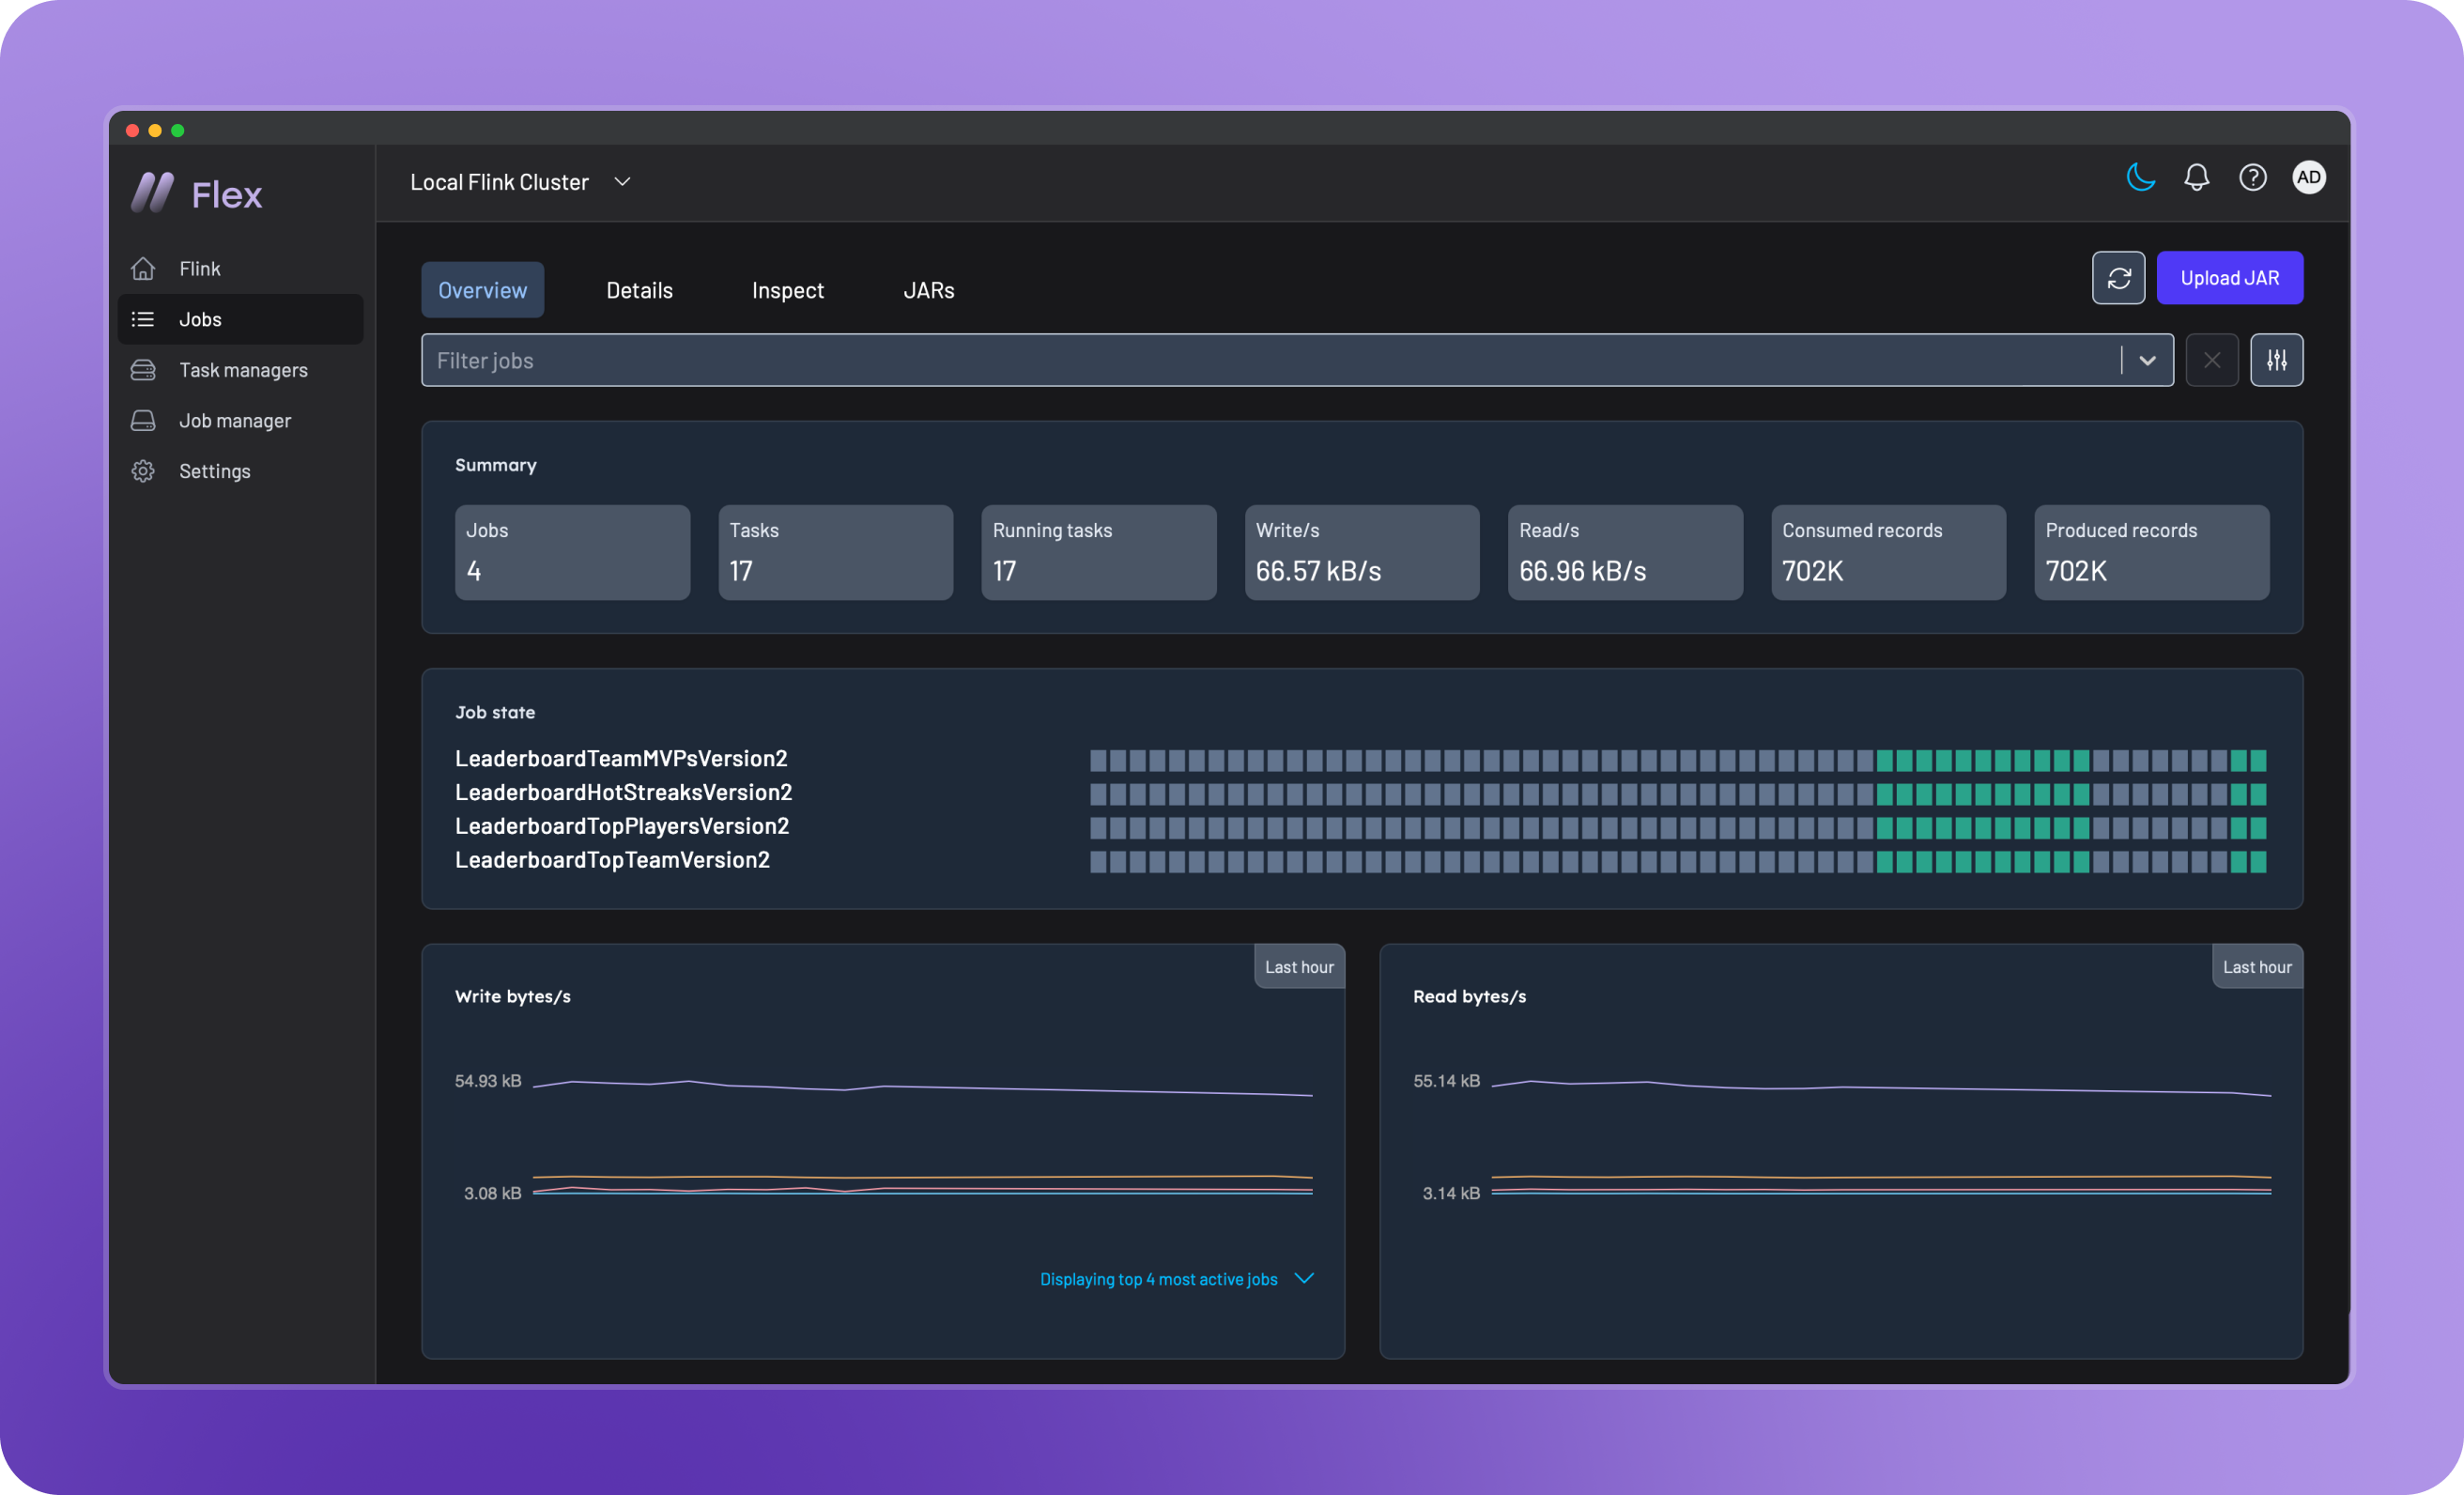This screenshot has width=2464, height=1495.
Task: Expand Displaying top 4 most active jobs
Action: [1176, 1279]
